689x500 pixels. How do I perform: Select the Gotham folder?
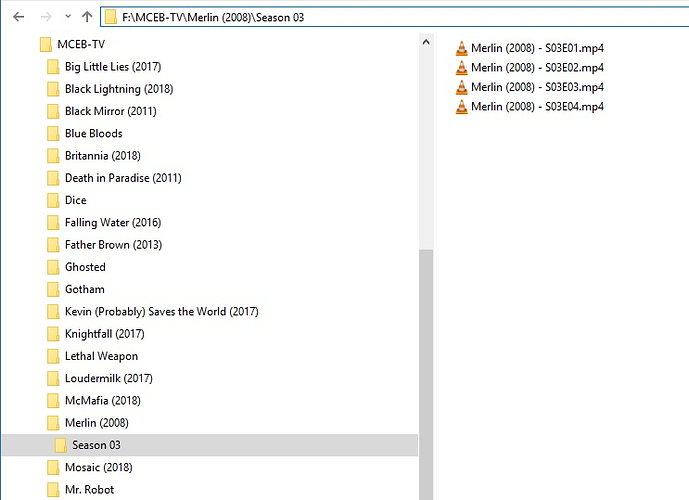pos(85,290)
